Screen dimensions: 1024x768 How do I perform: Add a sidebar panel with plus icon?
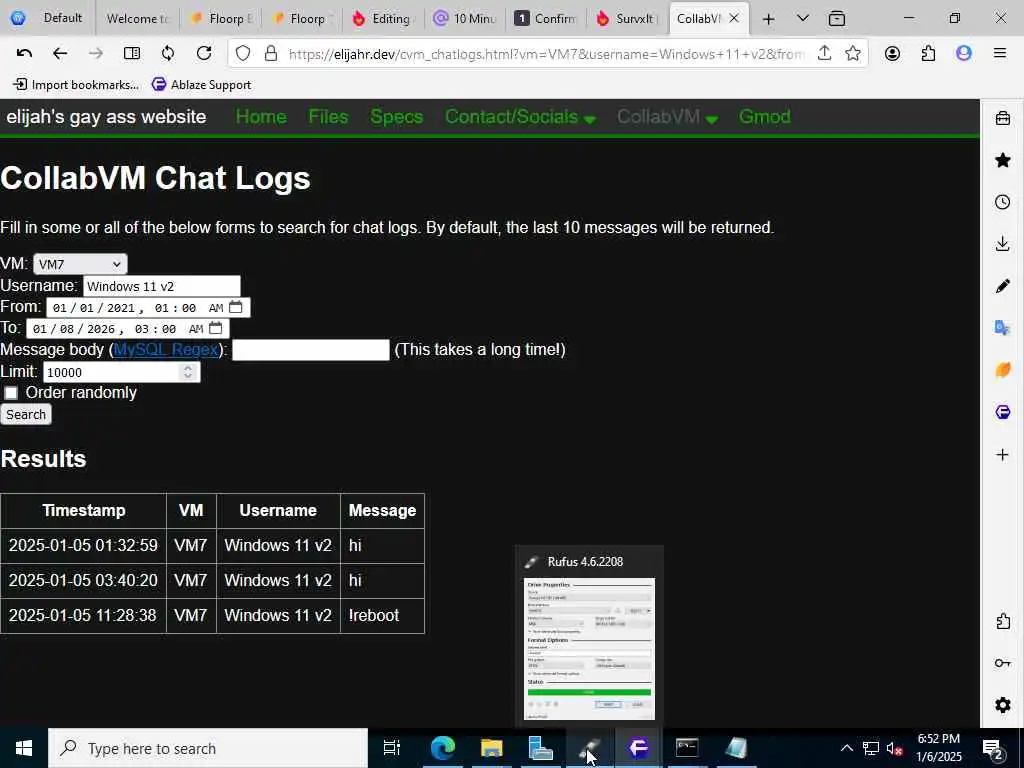1002,455
